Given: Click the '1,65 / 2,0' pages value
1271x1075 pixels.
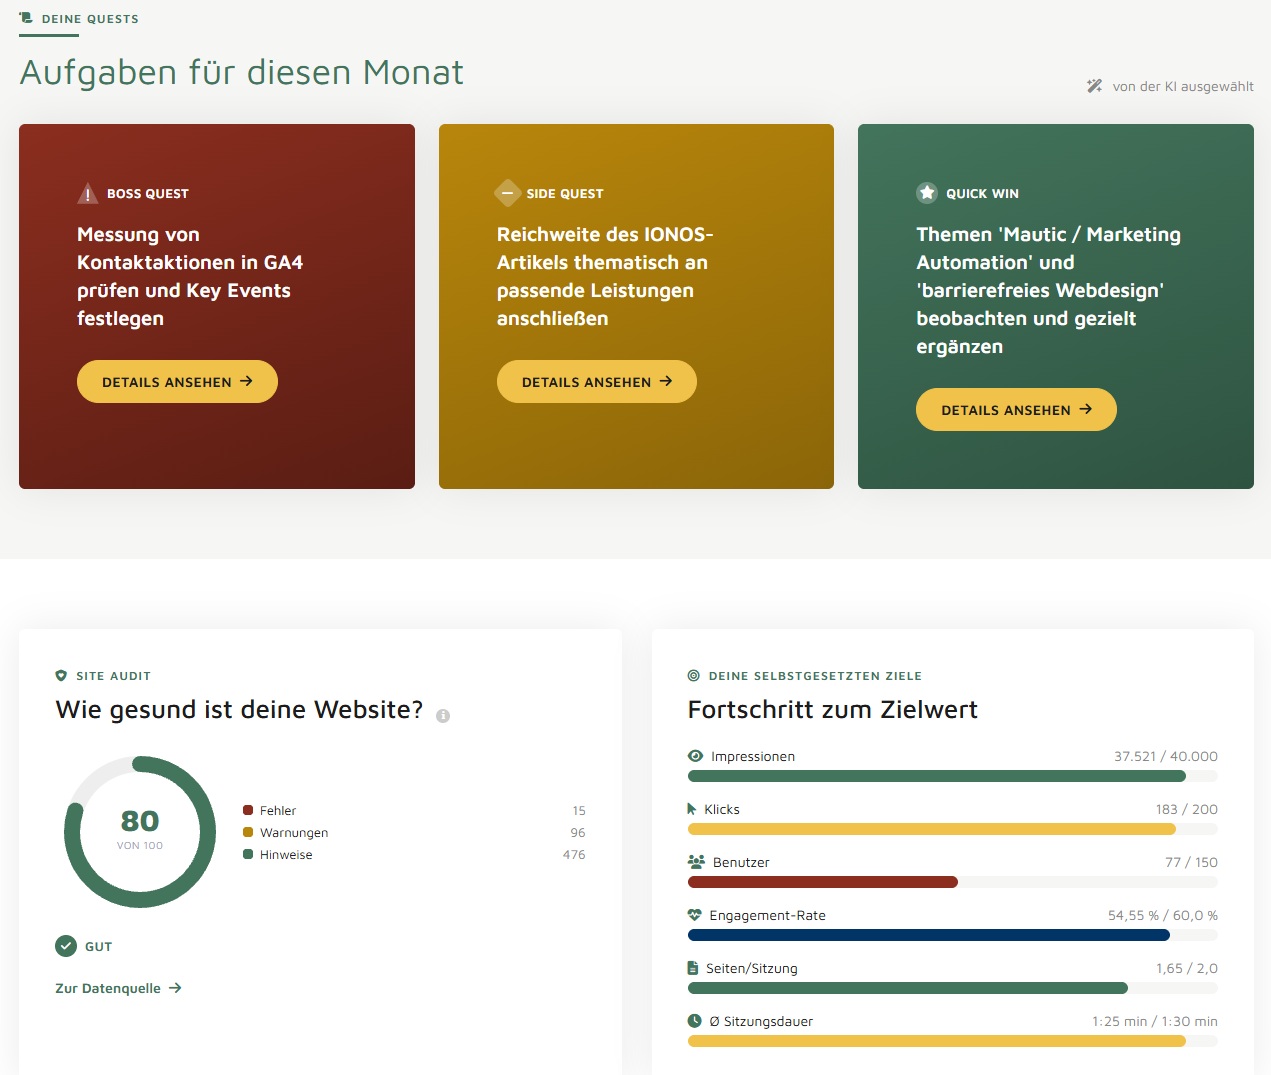Looking at the screenshot, I should 1187,968.
